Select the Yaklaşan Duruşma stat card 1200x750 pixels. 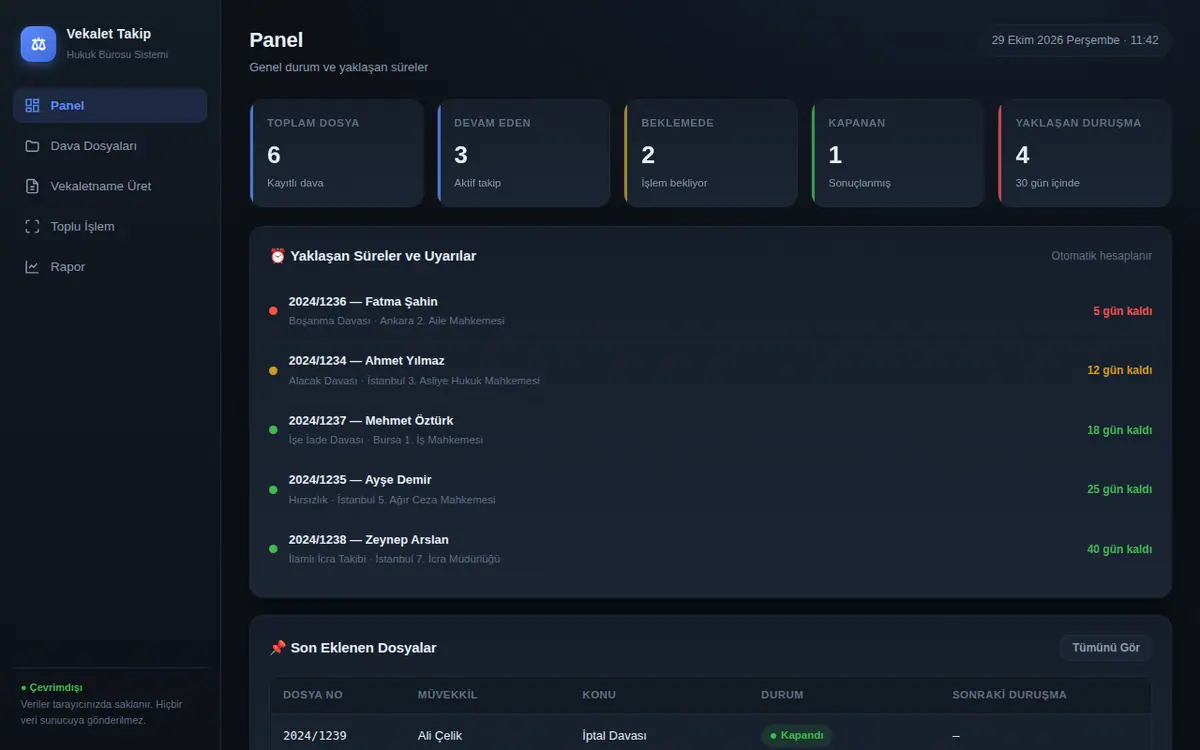1085,153
